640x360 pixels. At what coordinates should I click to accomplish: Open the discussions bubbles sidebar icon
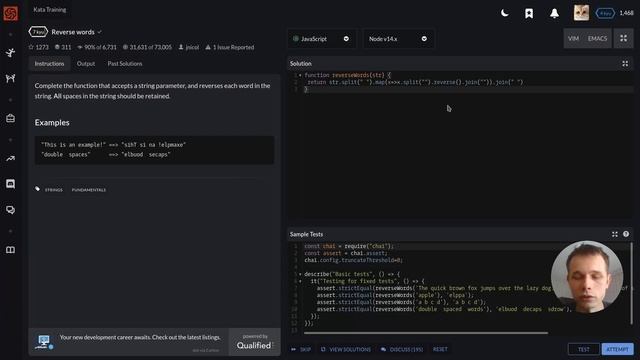point(11,210)
